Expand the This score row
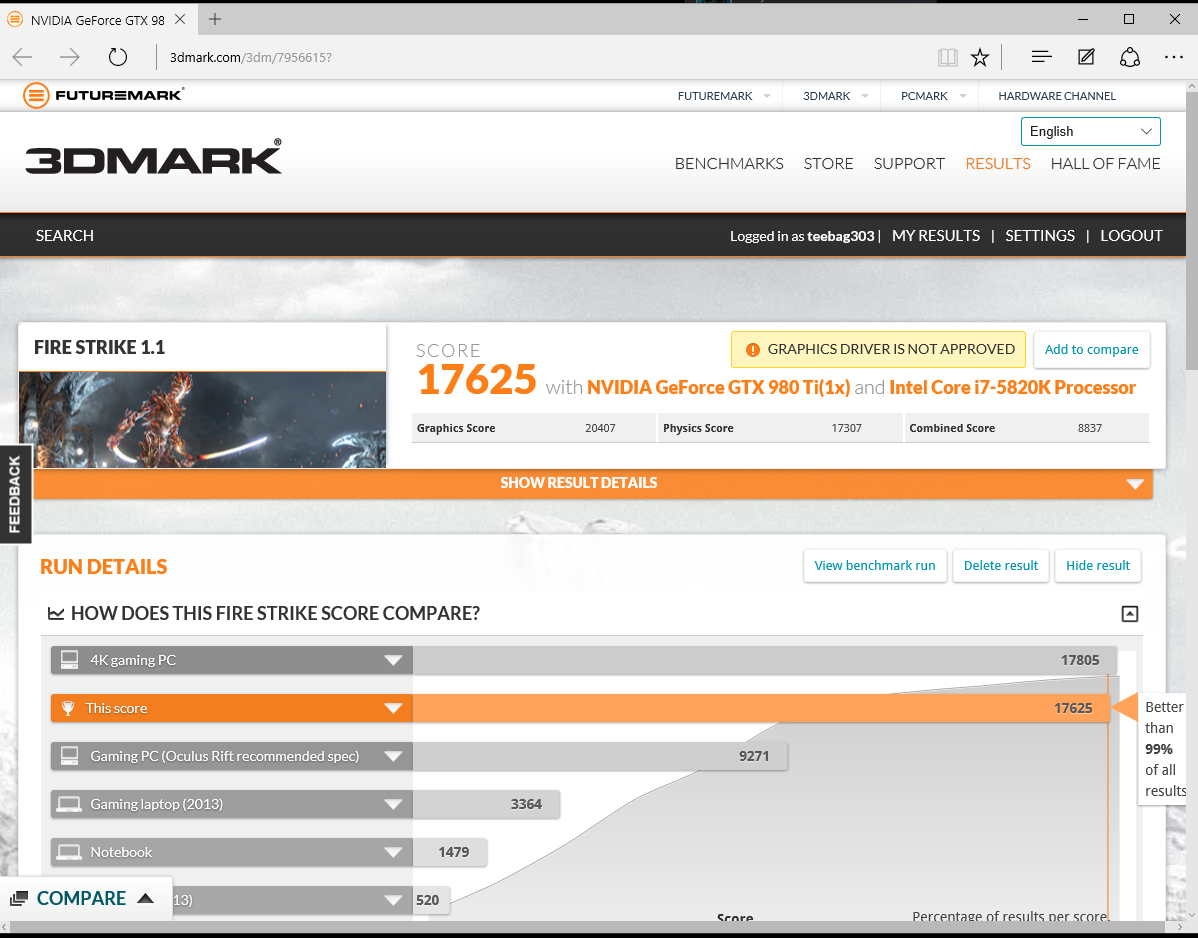 pyautogui.click(x=393, y=709)
